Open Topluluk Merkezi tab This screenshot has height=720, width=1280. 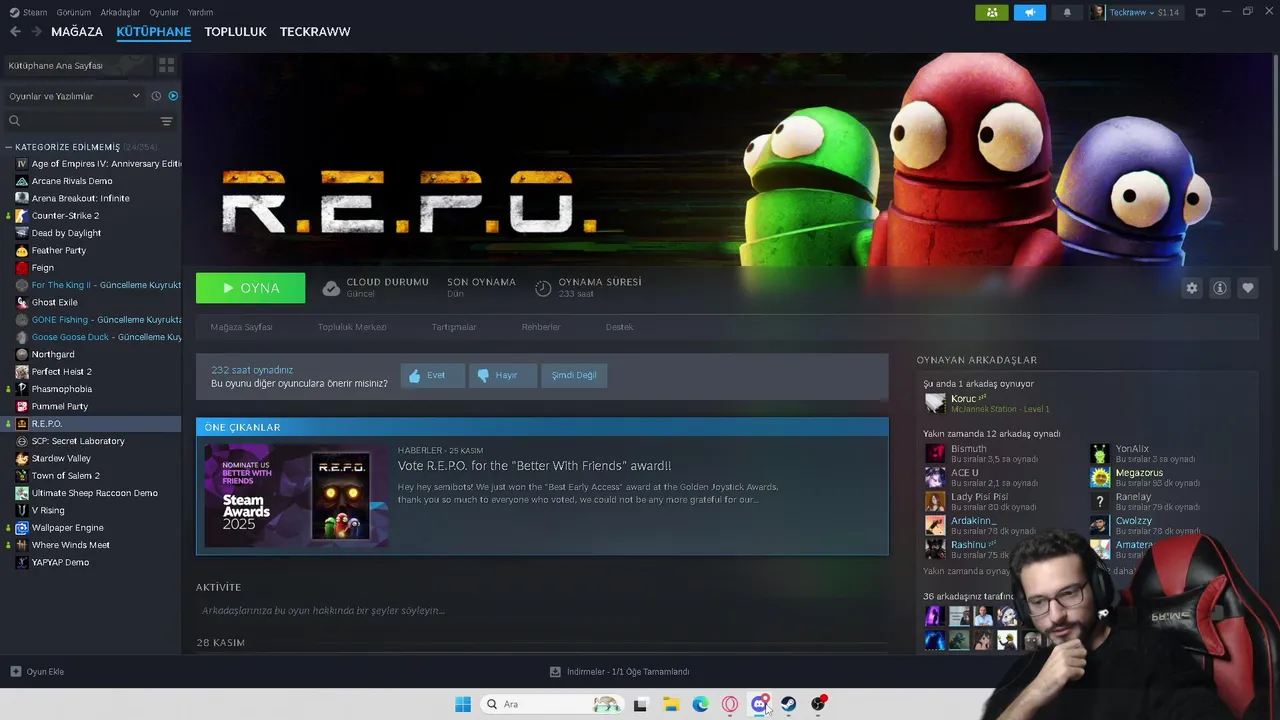tap(352, 327)
